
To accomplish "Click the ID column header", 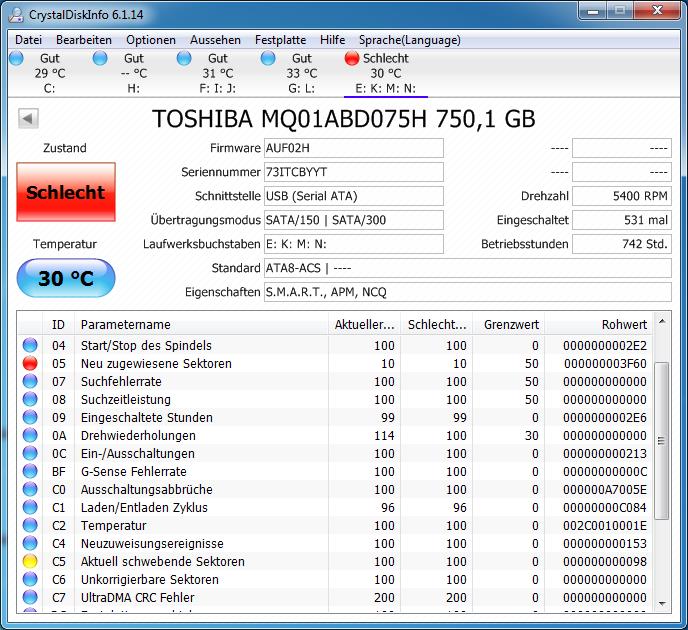I will 58,325.
